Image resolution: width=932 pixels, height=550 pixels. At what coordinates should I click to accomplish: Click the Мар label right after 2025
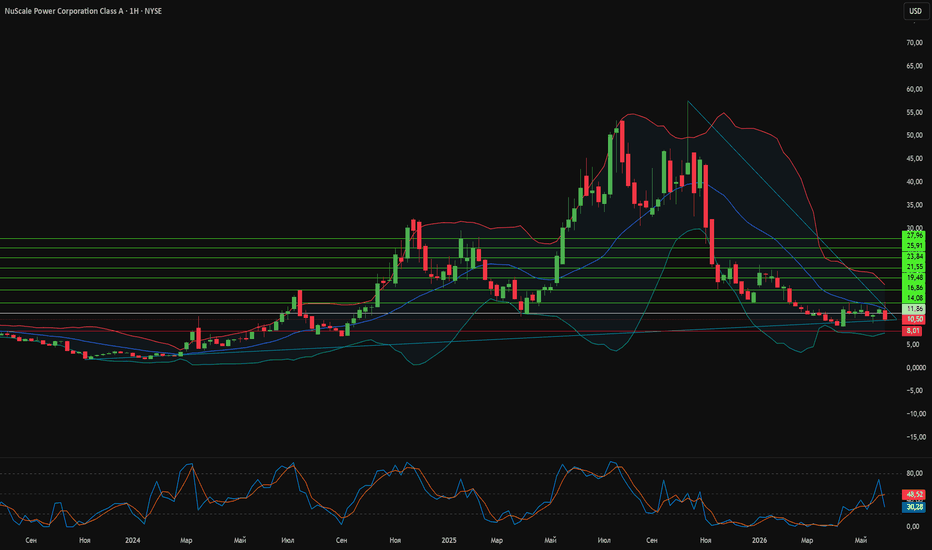tap(496, 540)
